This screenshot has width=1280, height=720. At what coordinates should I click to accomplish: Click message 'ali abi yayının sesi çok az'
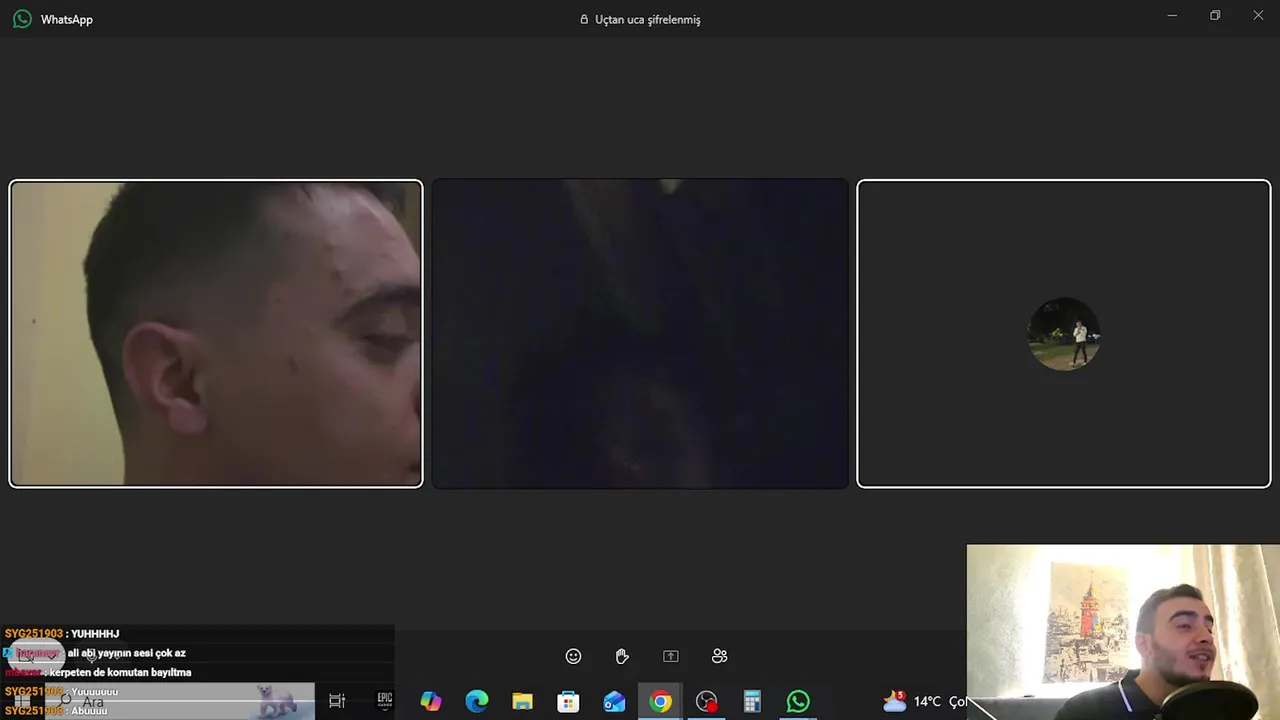(x=127, y=653)
